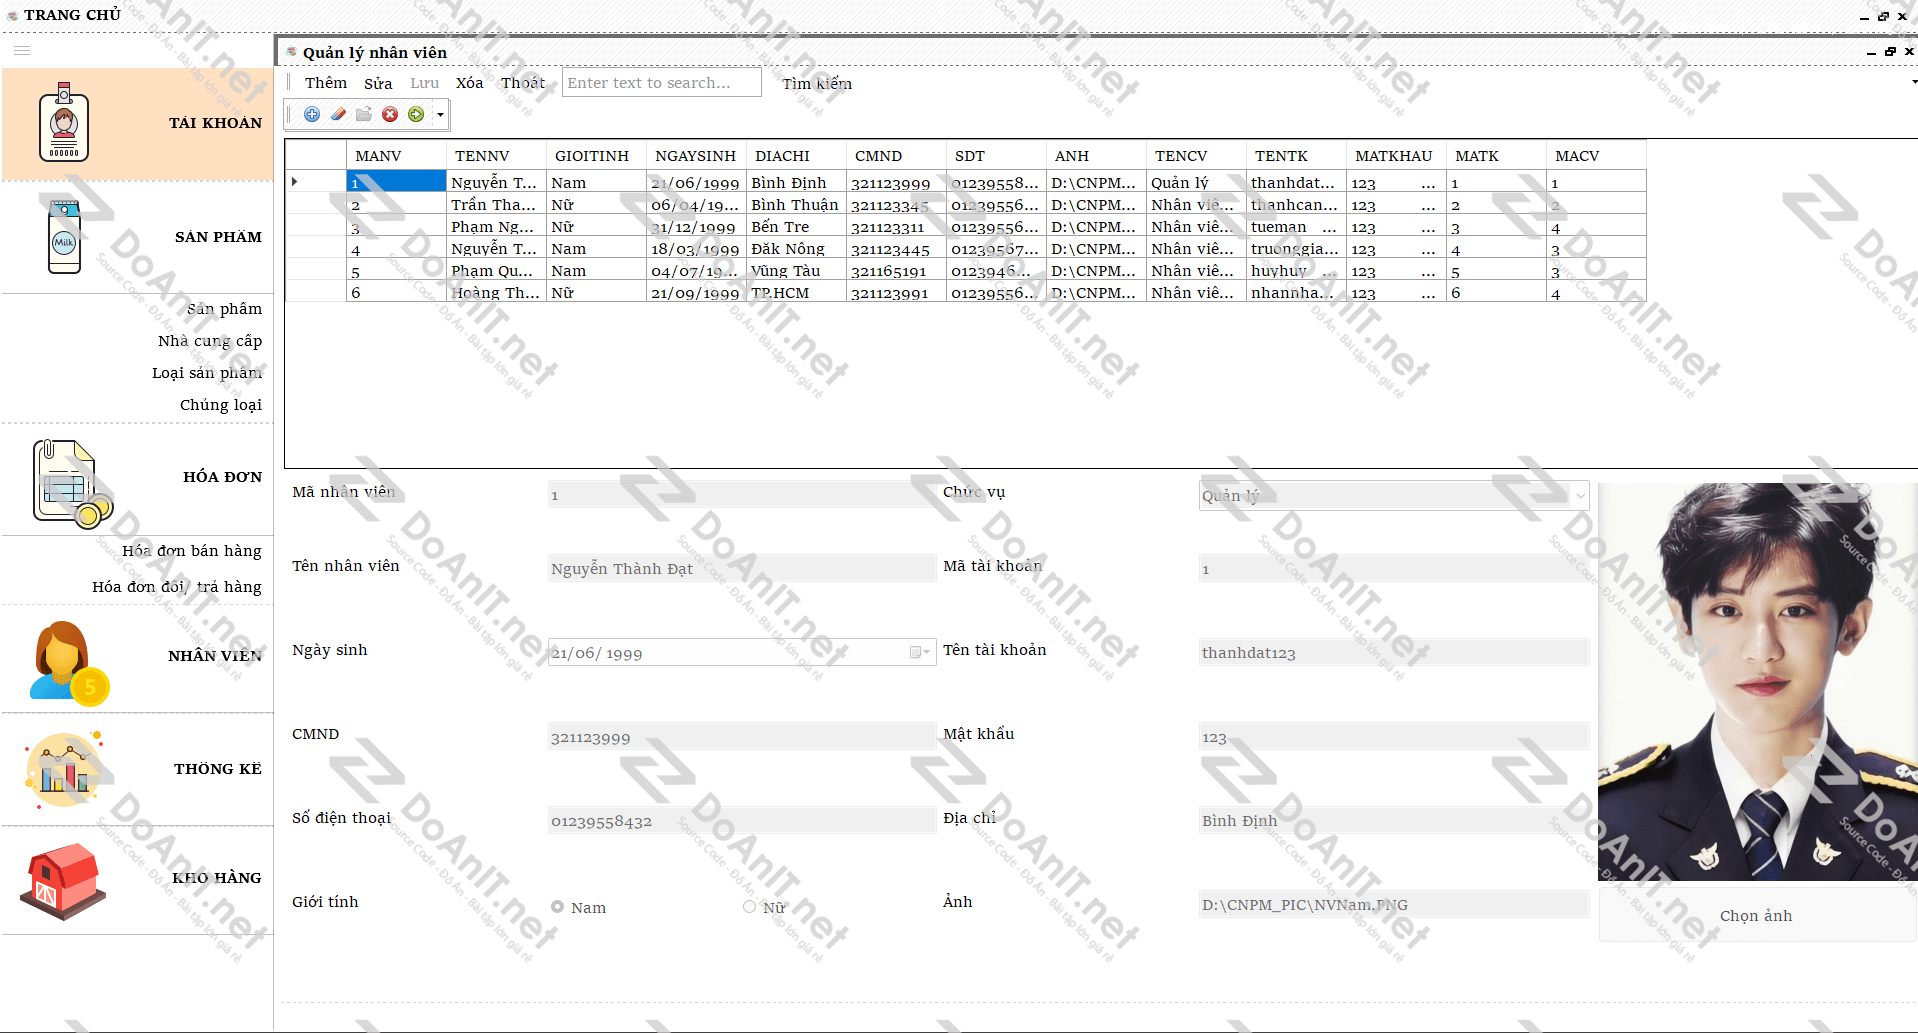This screenshot has width=1918, height=1033.
Task: Open the Ngày sinh date picker dropdown
Action: click(916, 653)
